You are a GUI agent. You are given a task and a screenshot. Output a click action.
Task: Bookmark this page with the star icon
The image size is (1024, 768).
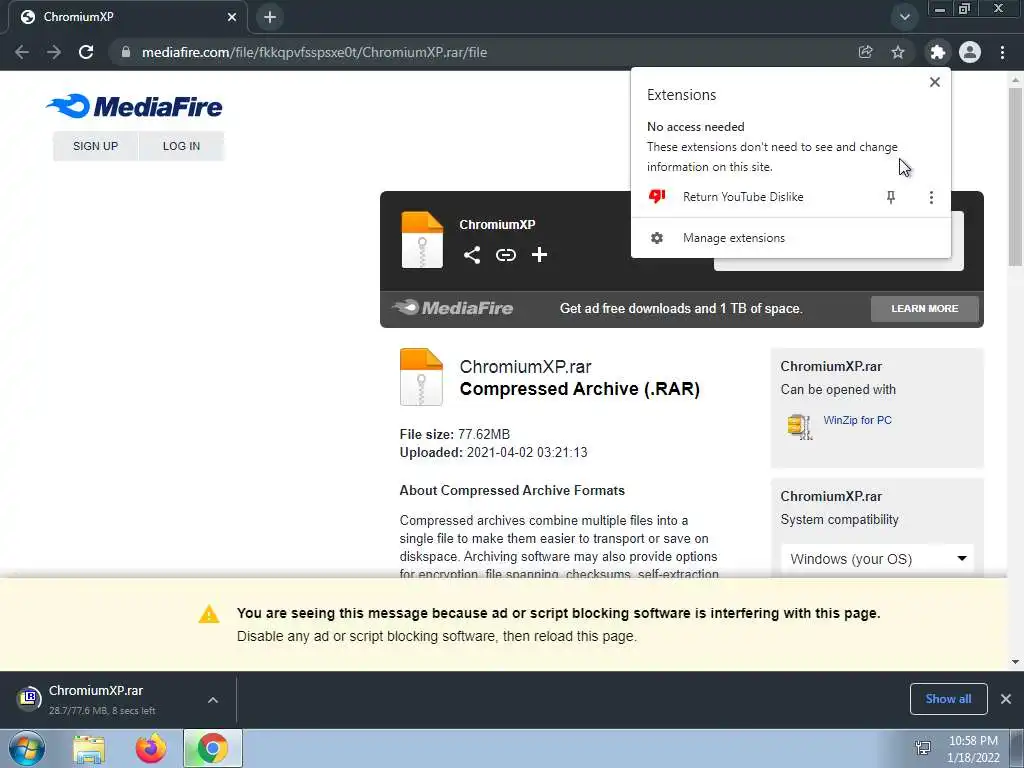898,52
